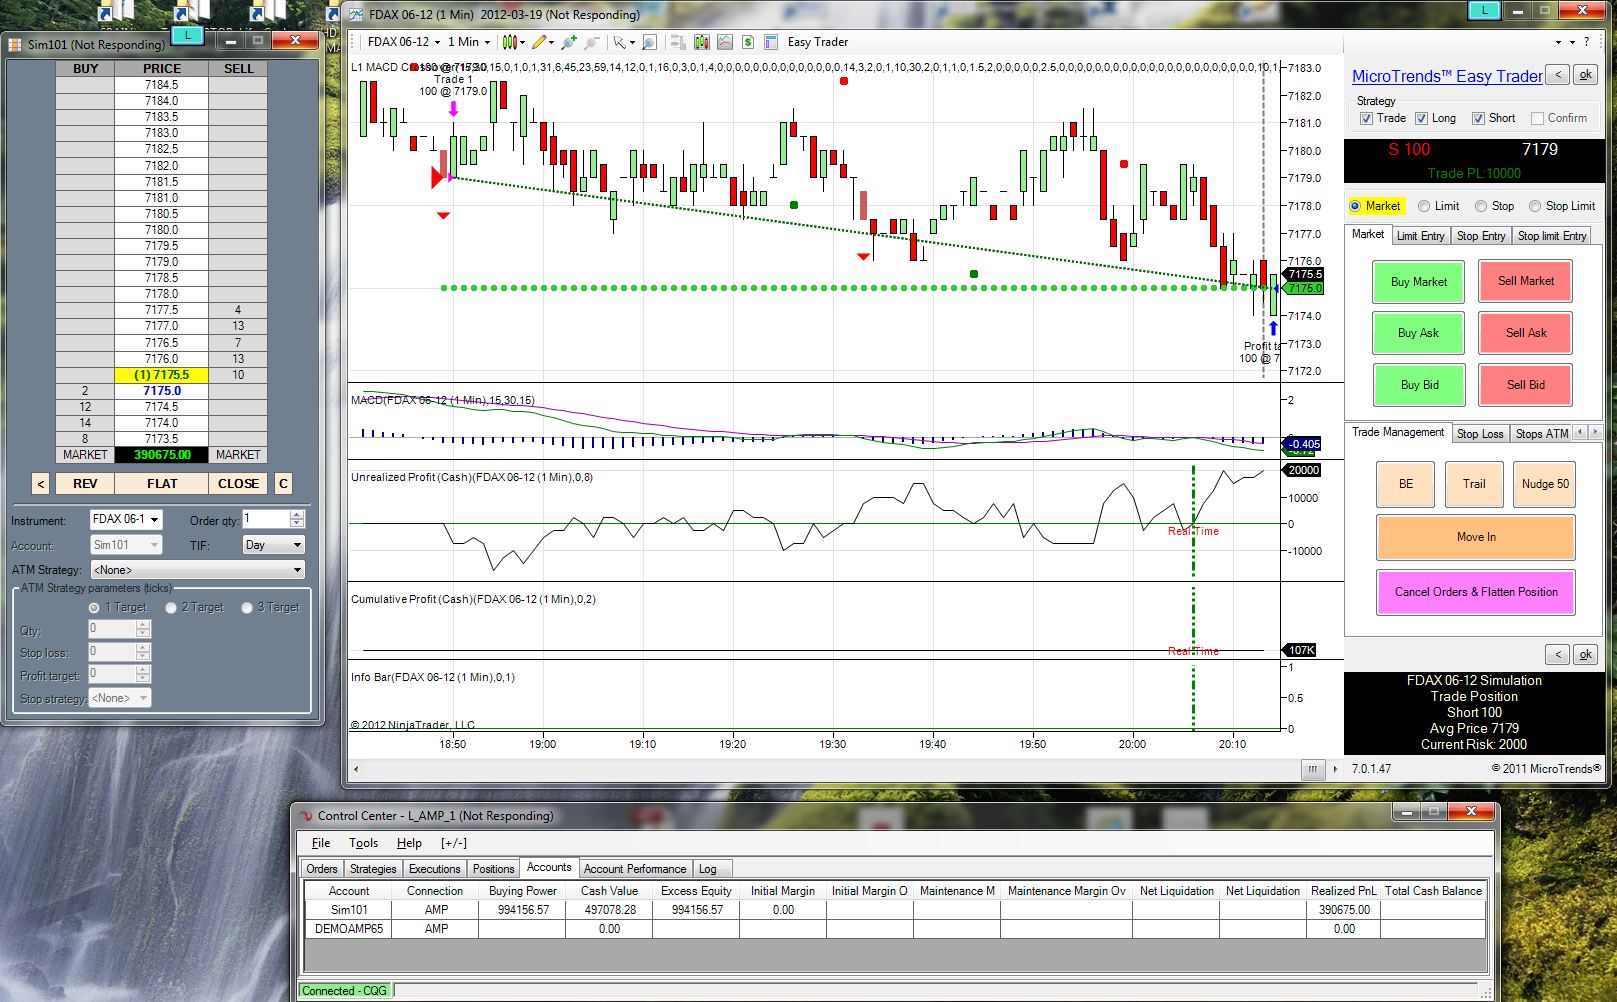The image size is (1617, 1002).
Task: Click the lower < button above position summary
Action: pos(1557,655)
